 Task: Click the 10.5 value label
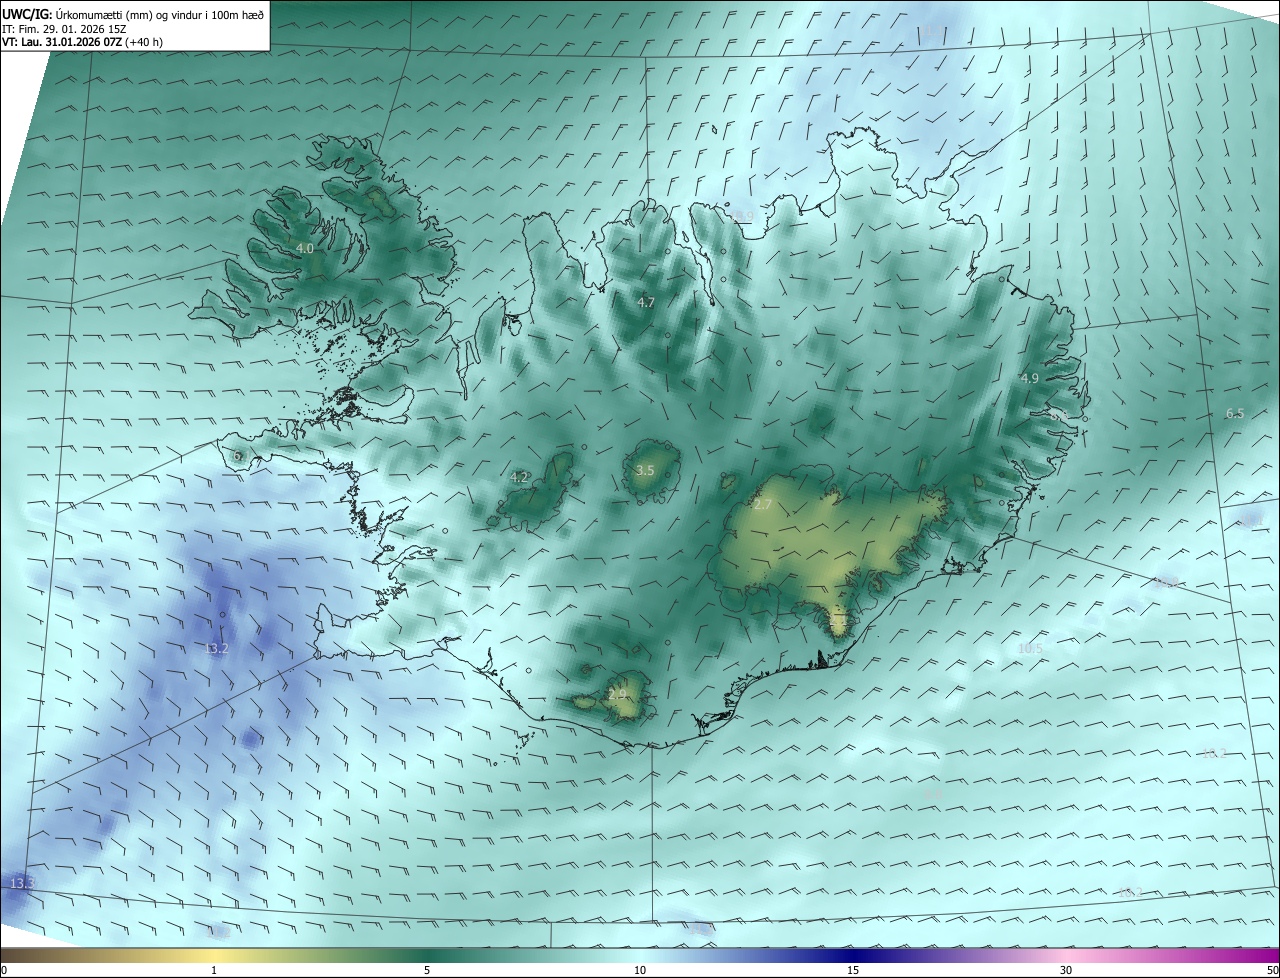pyautogui.click(x=1030, y=648)
